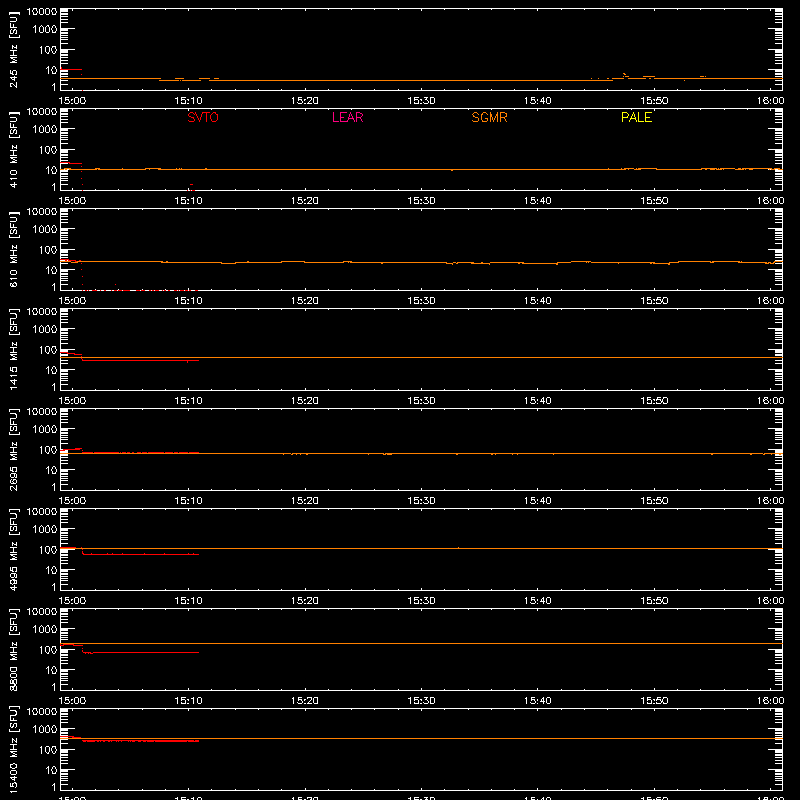The height and width of the screenshot is (800, 800).
Task: Select the '410 MHz [SFU]' axis title
Action: click(13, 149)
